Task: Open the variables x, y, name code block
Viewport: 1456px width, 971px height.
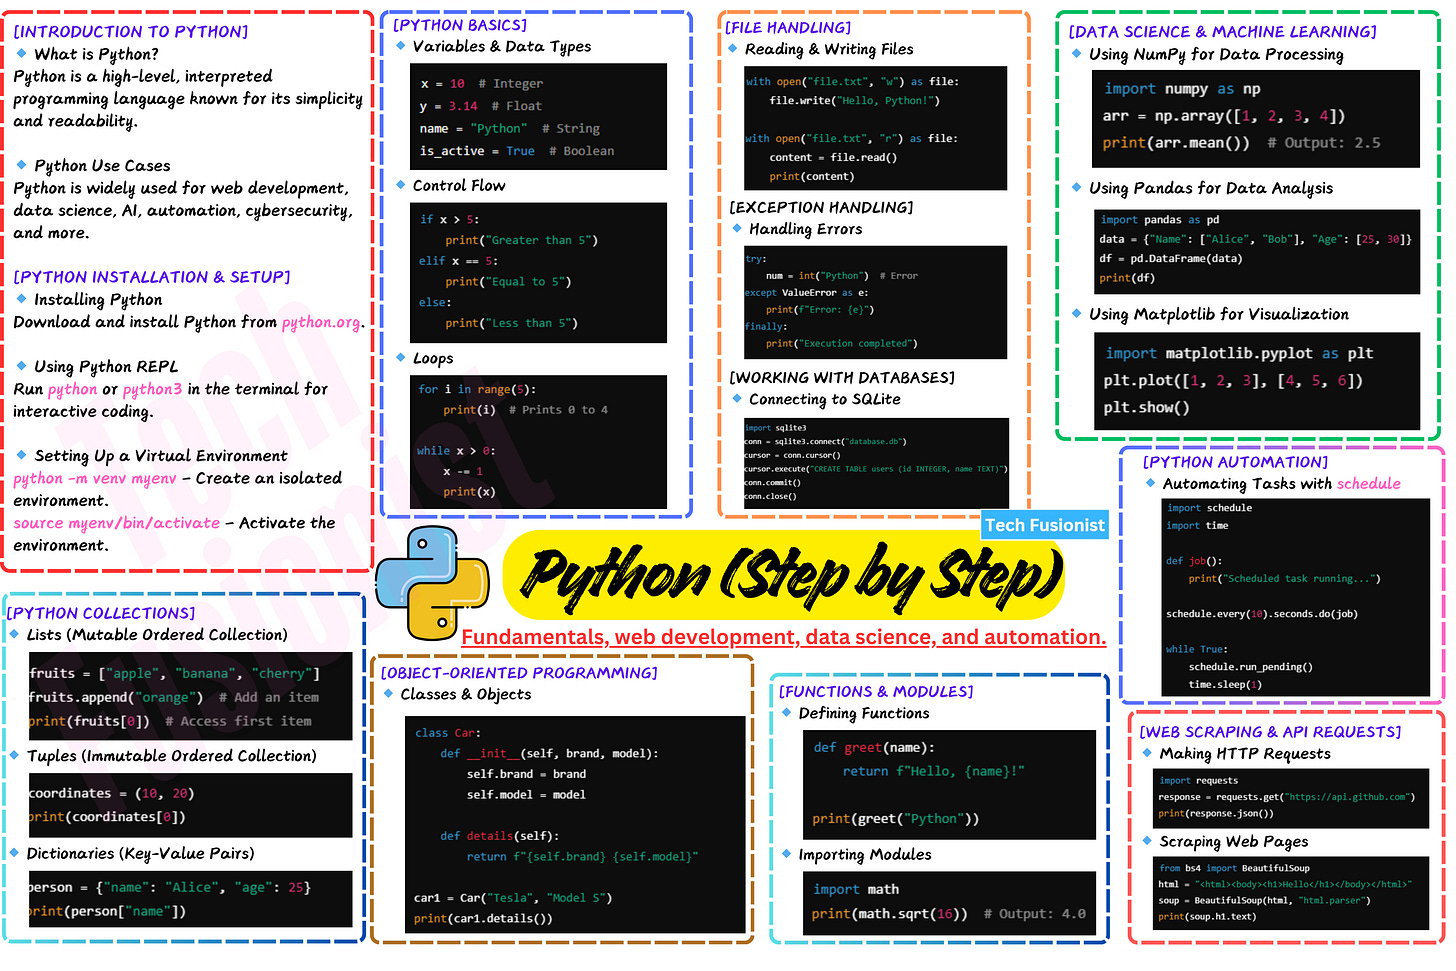Action: tap(539, 116)
